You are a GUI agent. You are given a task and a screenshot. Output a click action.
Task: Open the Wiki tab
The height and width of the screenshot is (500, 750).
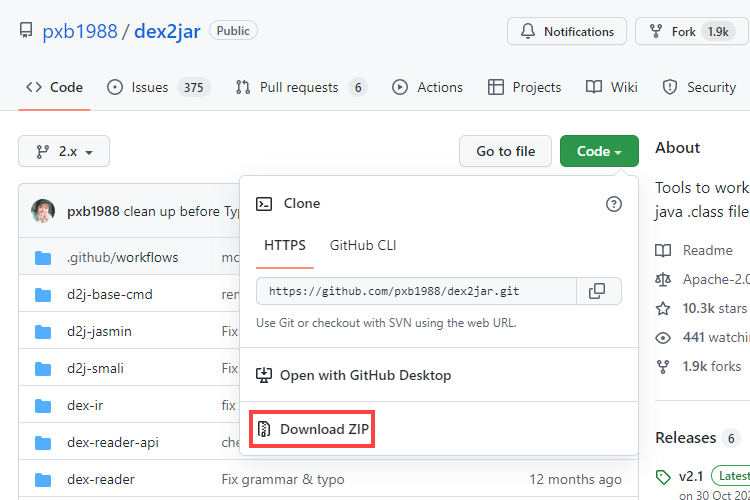coord(612,87)
